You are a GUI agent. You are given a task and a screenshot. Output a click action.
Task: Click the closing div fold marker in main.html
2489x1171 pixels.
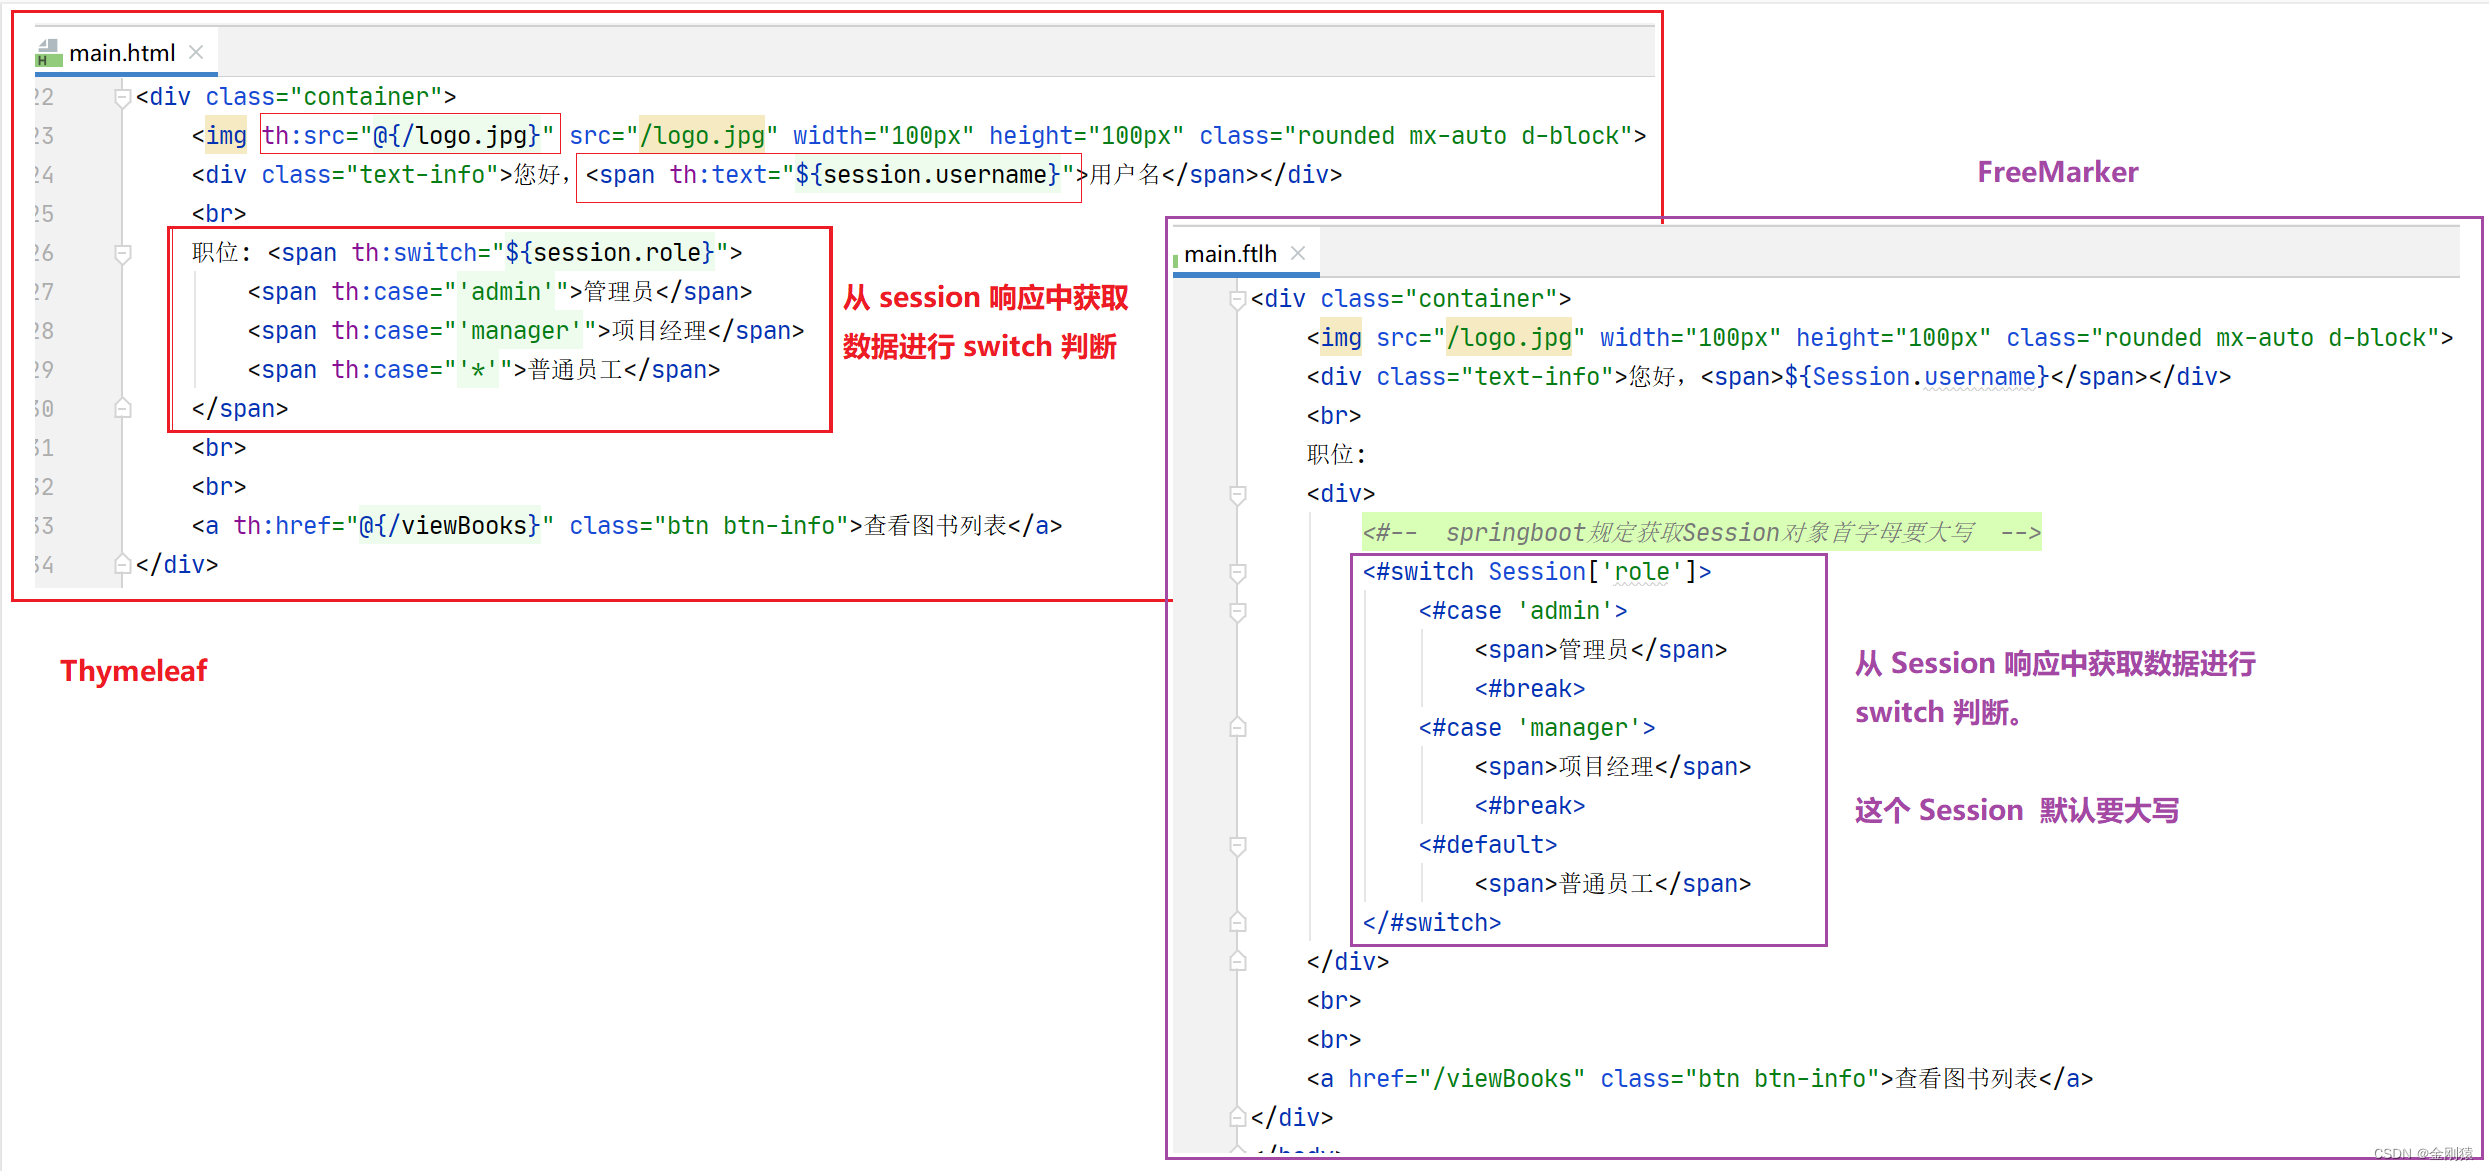[x=123, y=564]
